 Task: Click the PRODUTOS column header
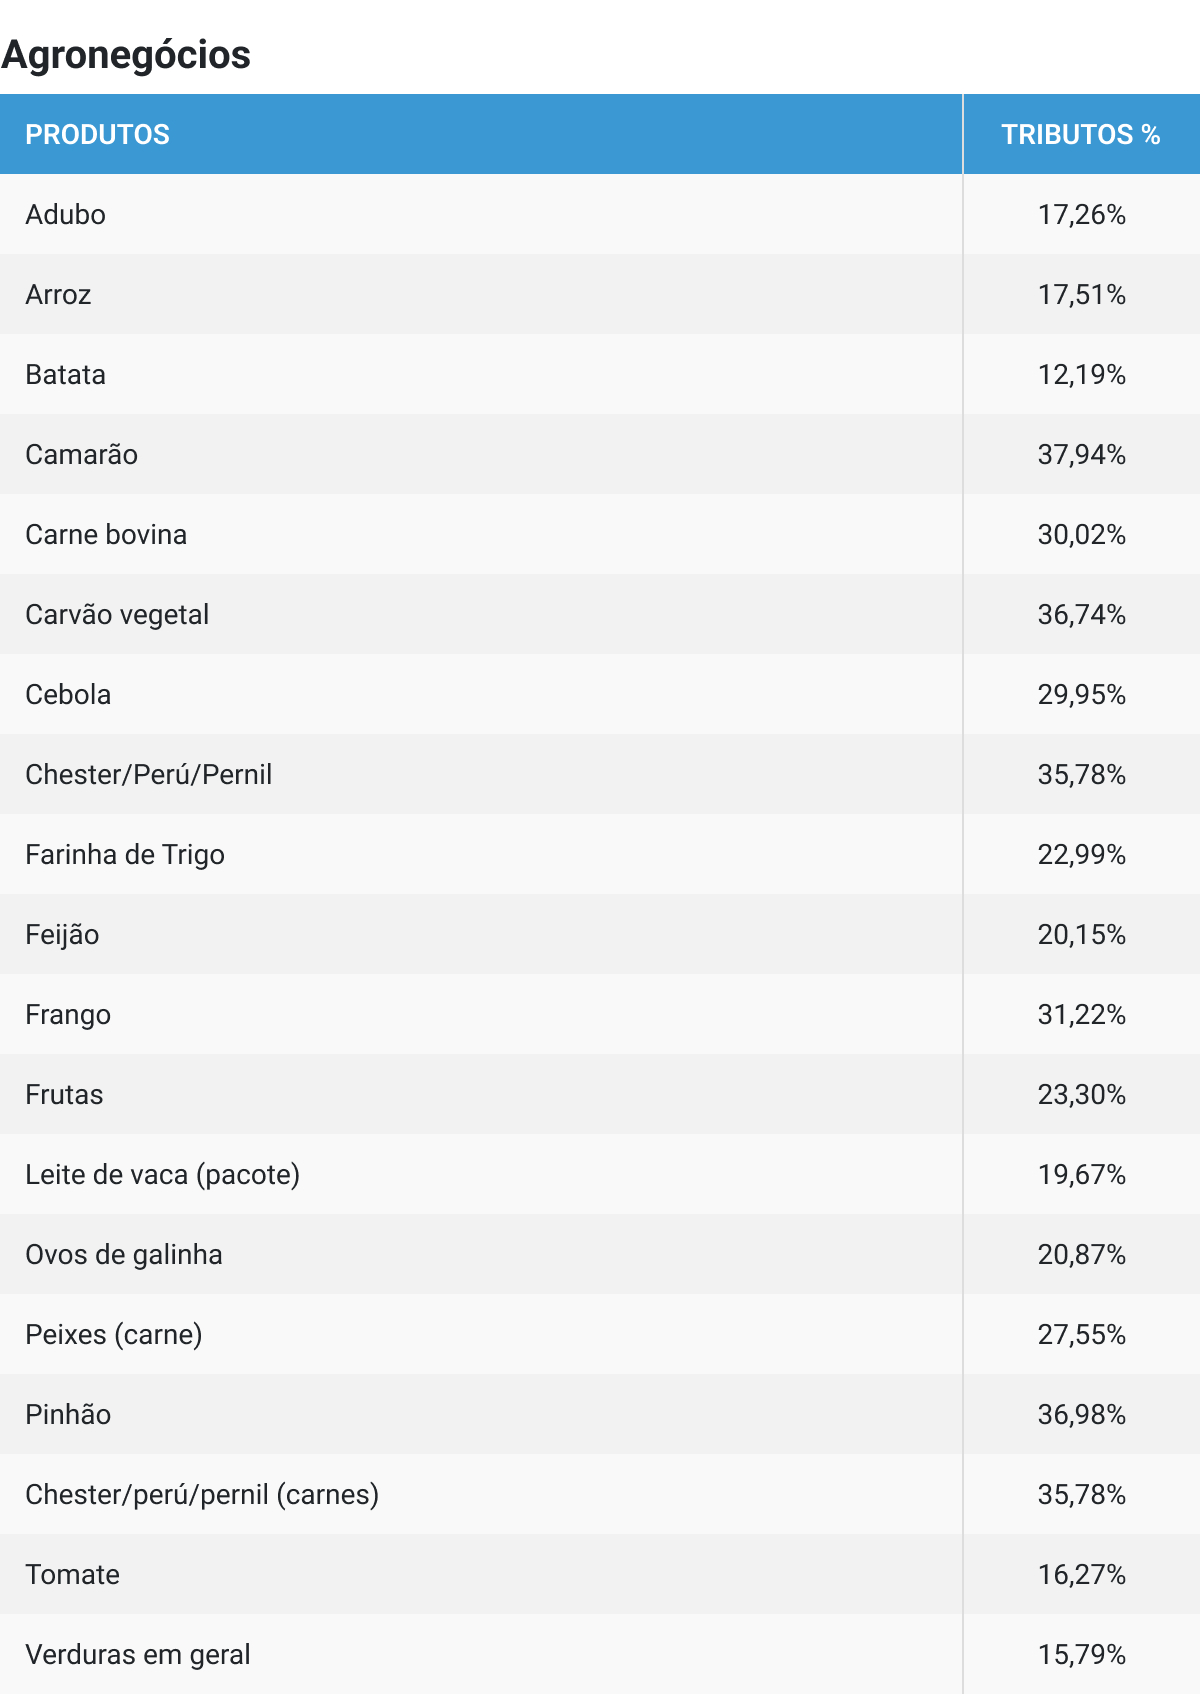pyautogui.click(x=97, y=135)
